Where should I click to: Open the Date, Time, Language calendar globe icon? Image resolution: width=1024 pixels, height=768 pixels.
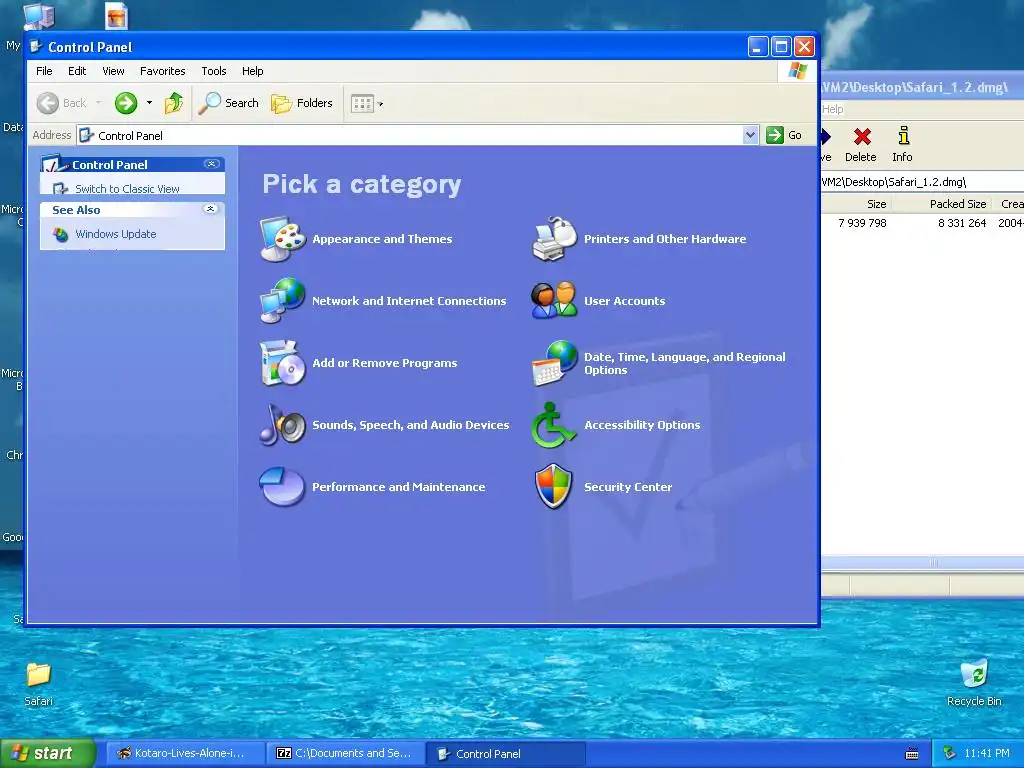click(x=554, y=363)
